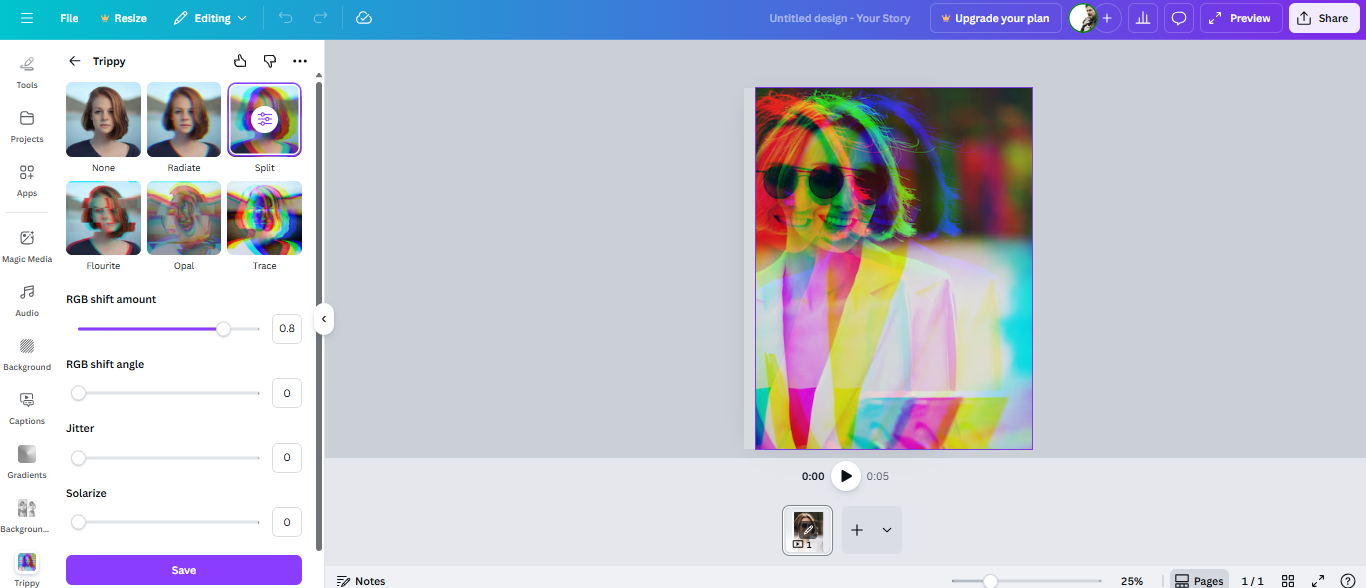Open the Editing mode dropdown
1366x588 pixels.
pyautogui.click(x=210, y=17)
